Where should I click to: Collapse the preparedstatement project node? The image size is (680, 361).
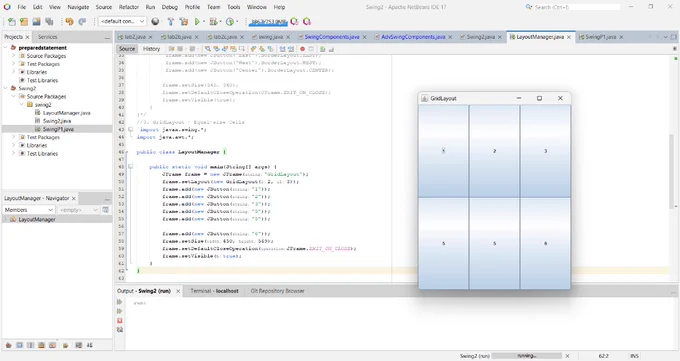click(x=6, y=48)
